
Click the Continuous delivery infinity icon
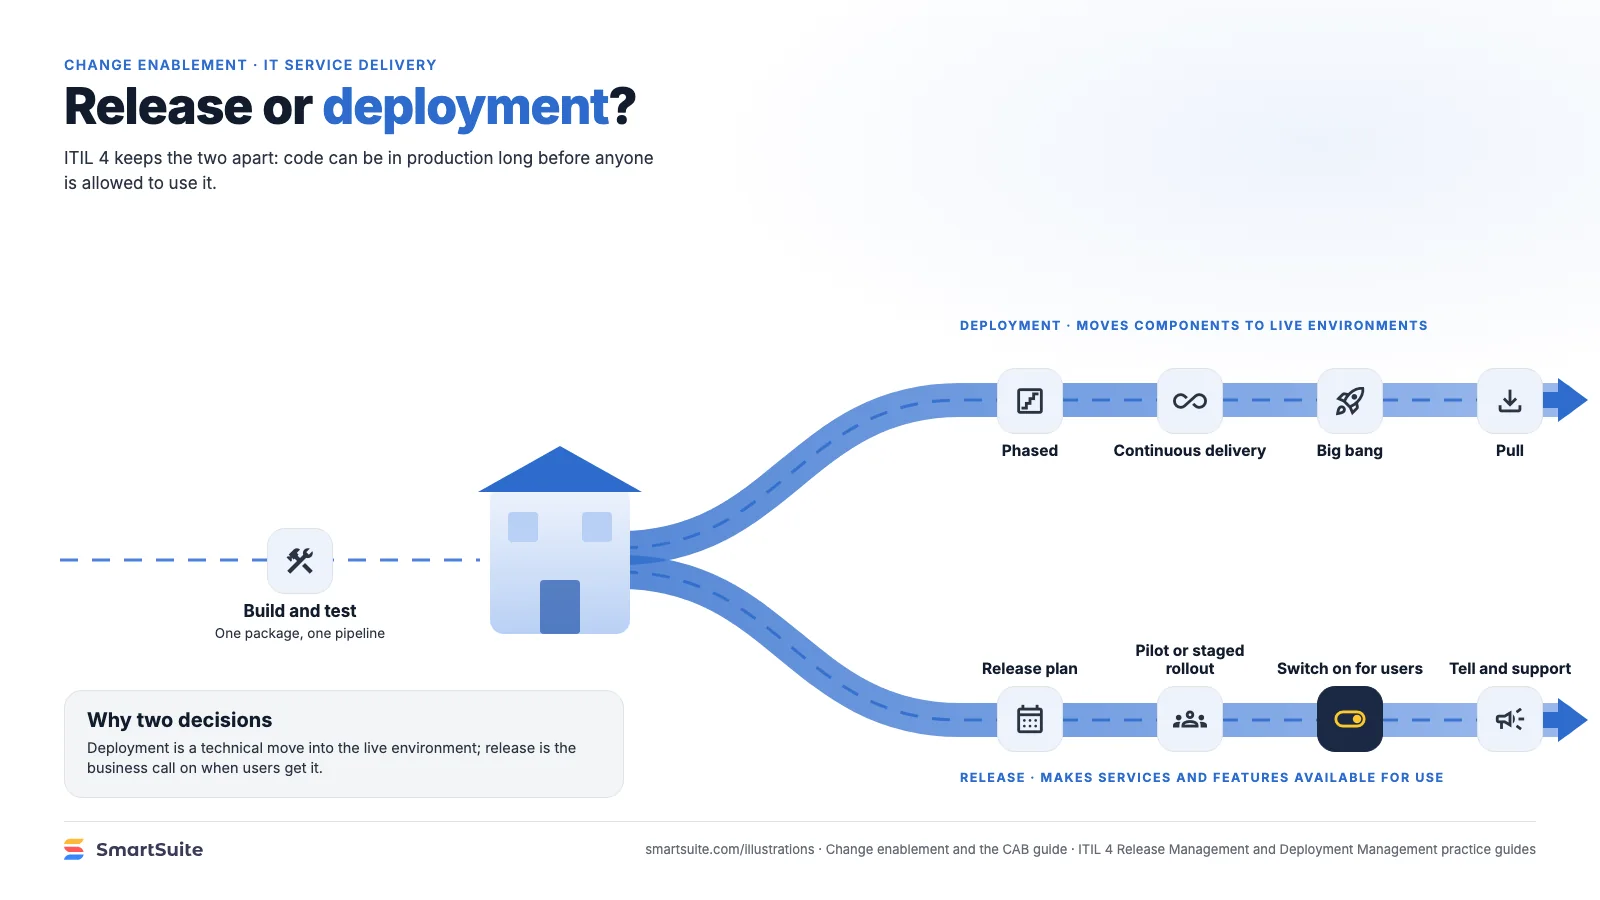(x=1190, y=401)
